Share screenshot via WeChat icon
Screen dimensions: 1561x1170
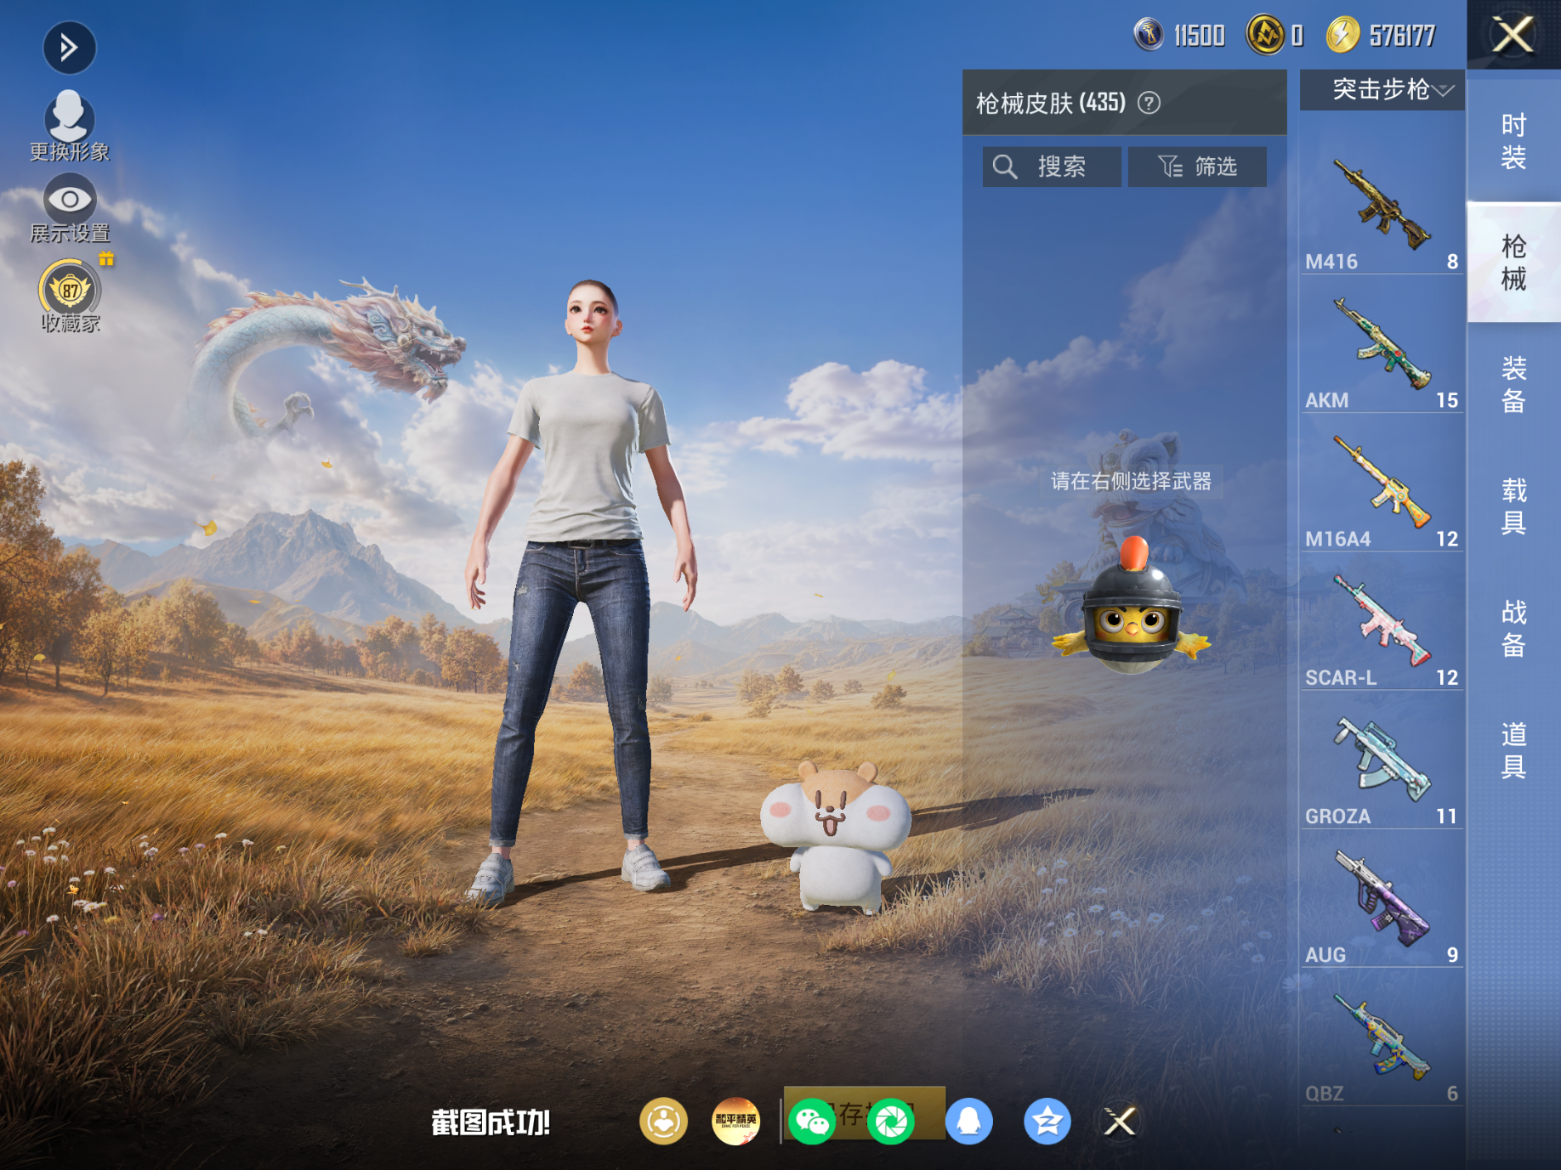pyautogui.click(x=811, y=1122)
